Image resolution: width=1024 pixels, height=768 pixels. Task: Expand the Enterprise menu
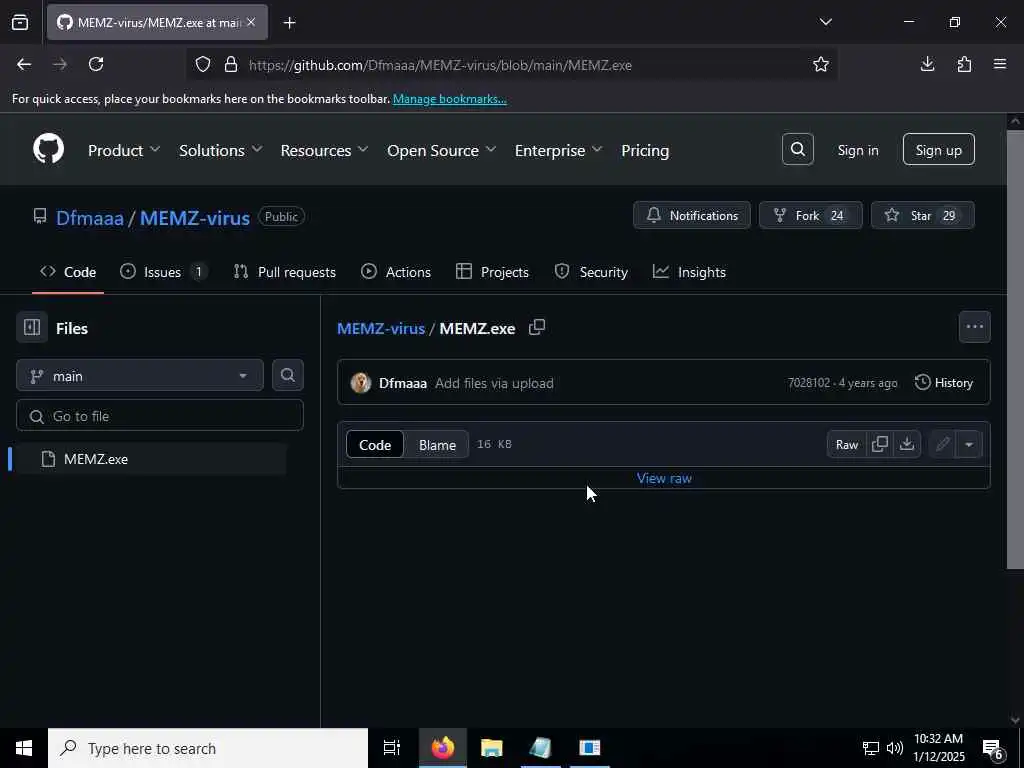[x=558, y=150]
